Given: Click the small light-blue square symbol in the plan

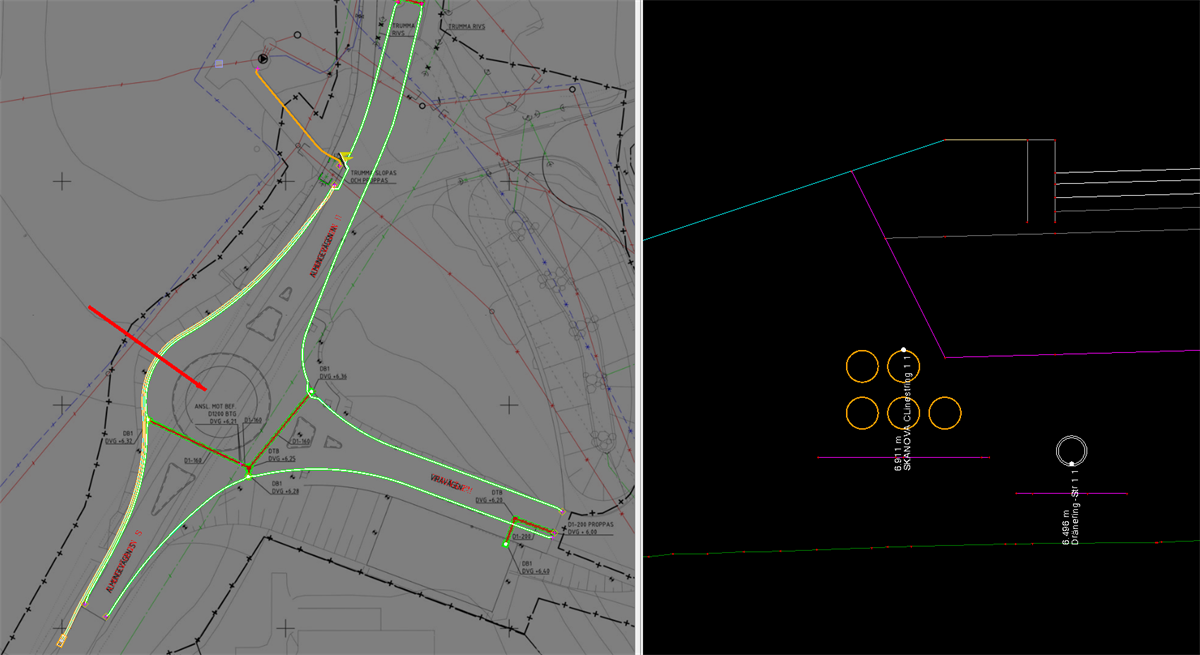Looking at the screenshot, I should 220,64.
